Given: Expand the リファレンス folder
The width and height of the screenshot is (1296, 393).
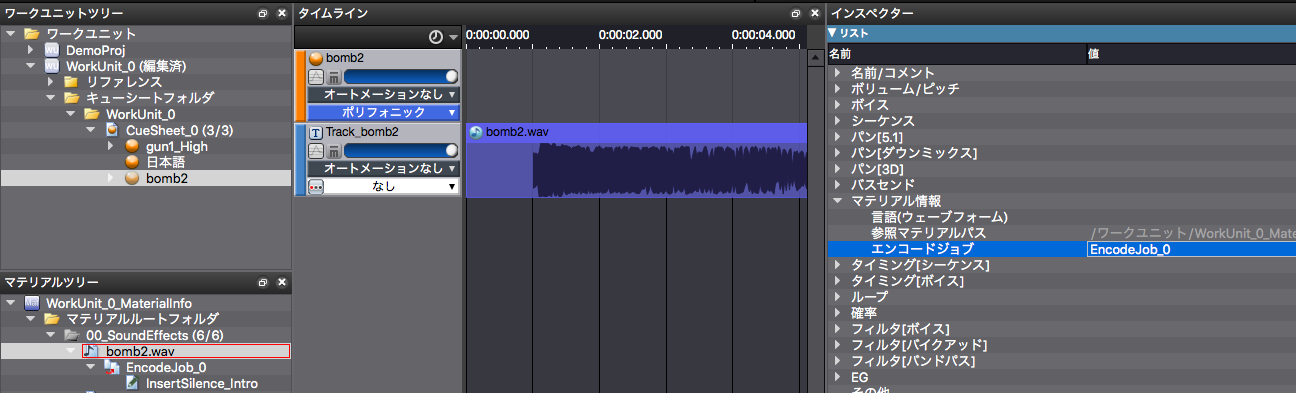Looking at the screenshot, I should click(x=51, y=82).
